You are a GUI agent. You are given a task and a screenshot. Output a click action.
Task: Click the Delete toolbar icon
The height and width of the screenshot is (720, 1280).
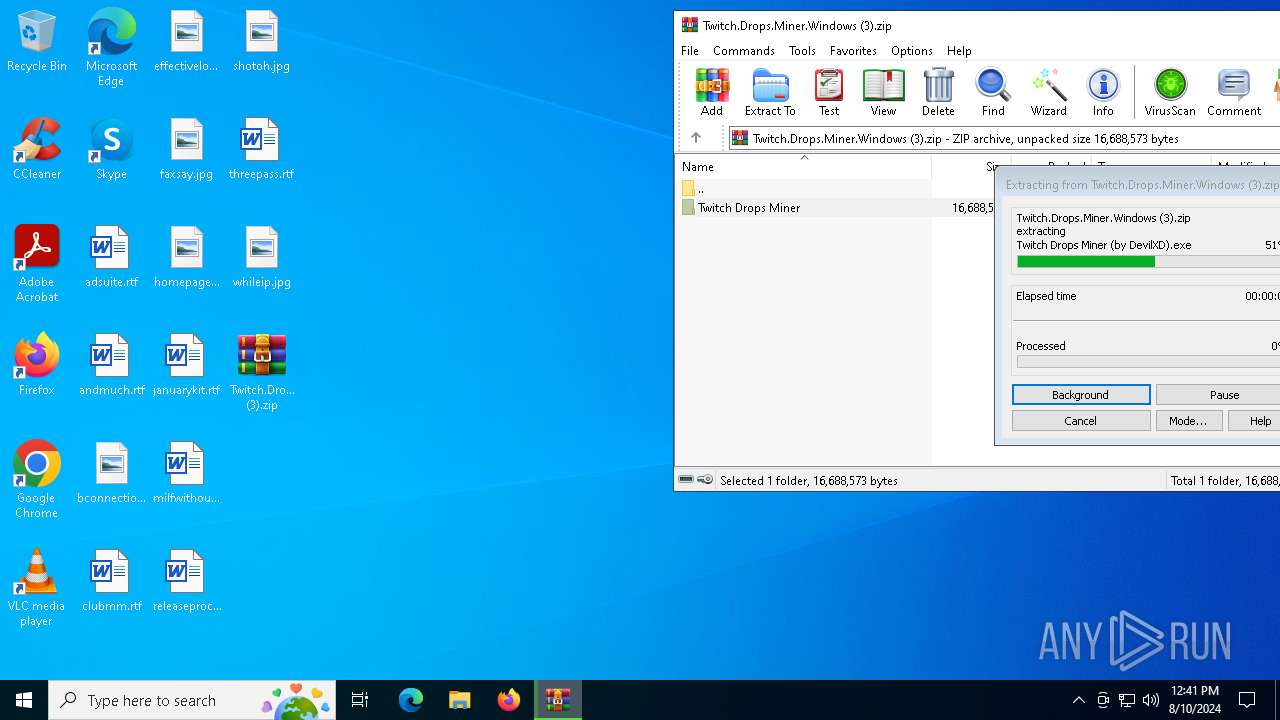[x=938, y=92]
